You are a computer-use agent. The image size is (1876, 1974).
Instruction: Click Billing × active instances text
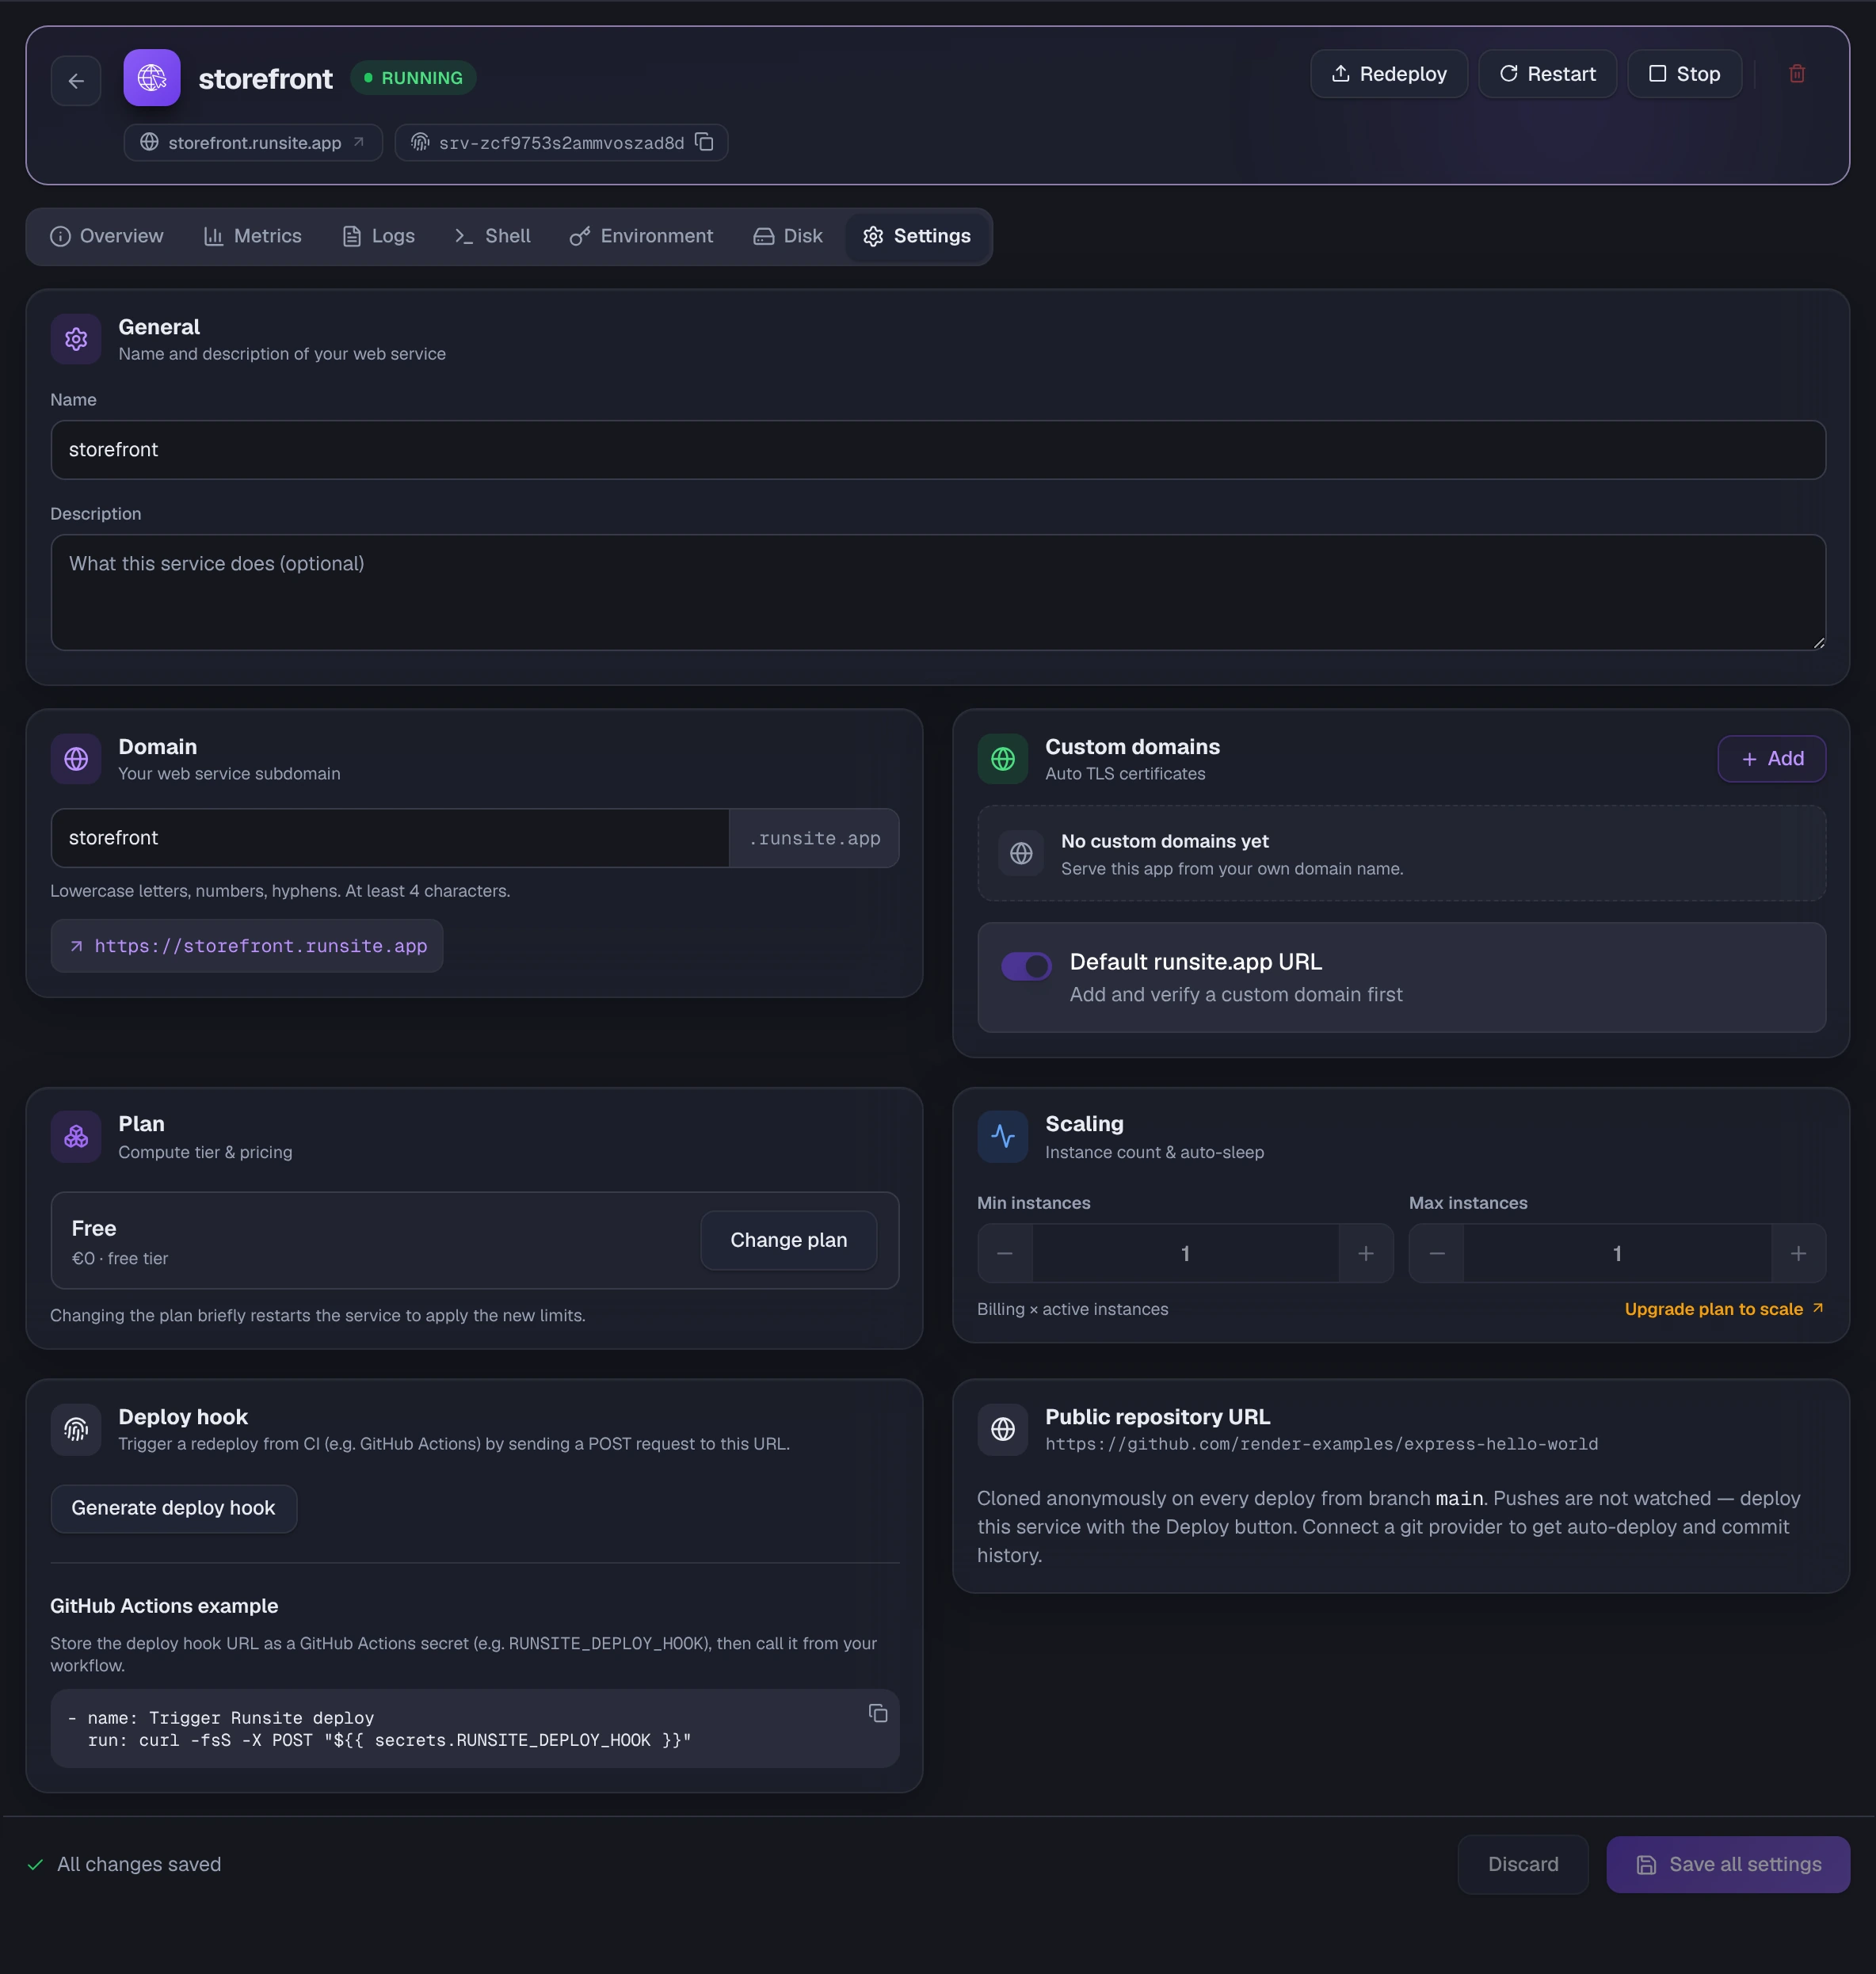(1072, 1309)
